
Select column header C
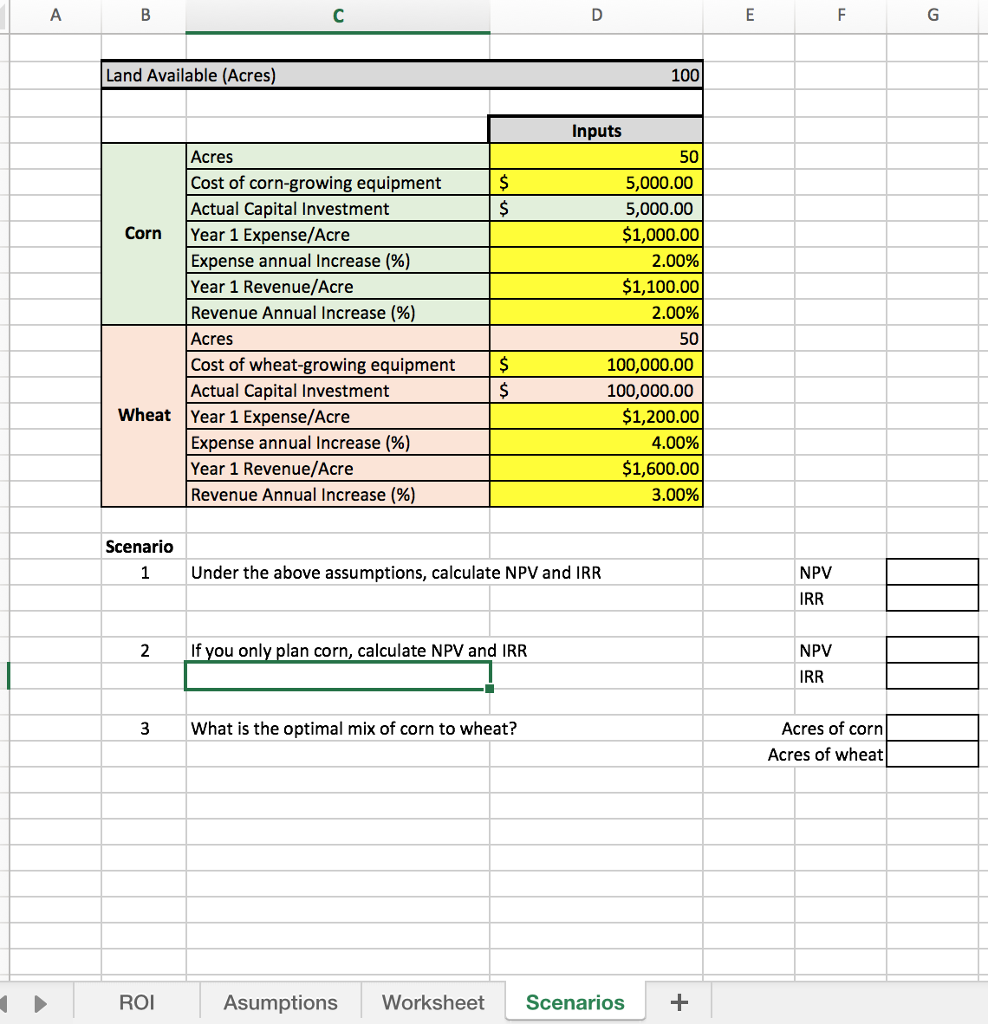pos(337,14)
